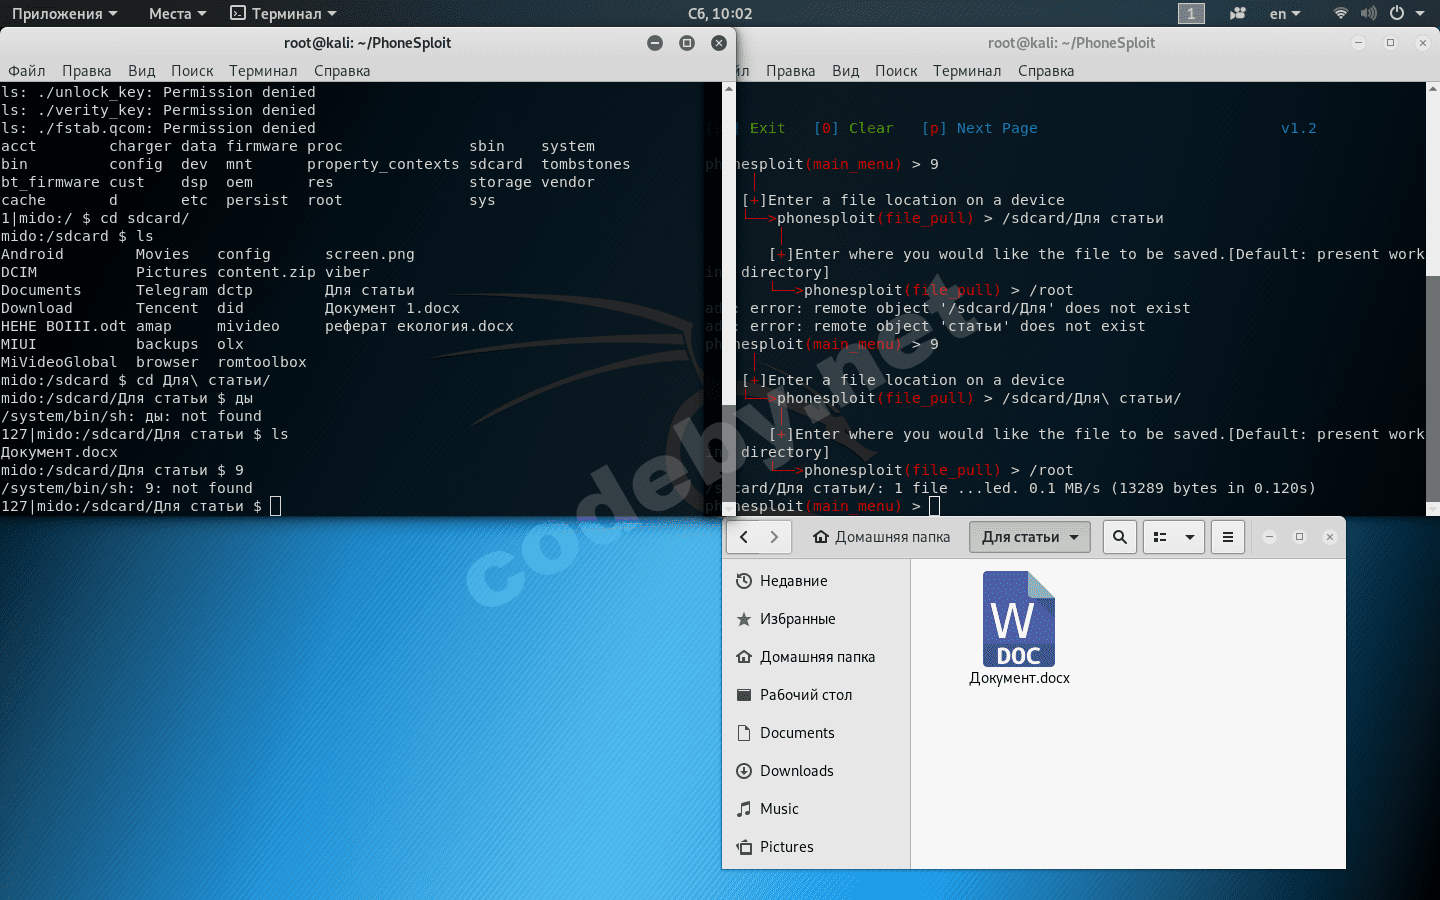Click the Wi-Fi icon in the top bar
The width and height of the screenshot is (1440, 900).
[x=1341, y=13]
